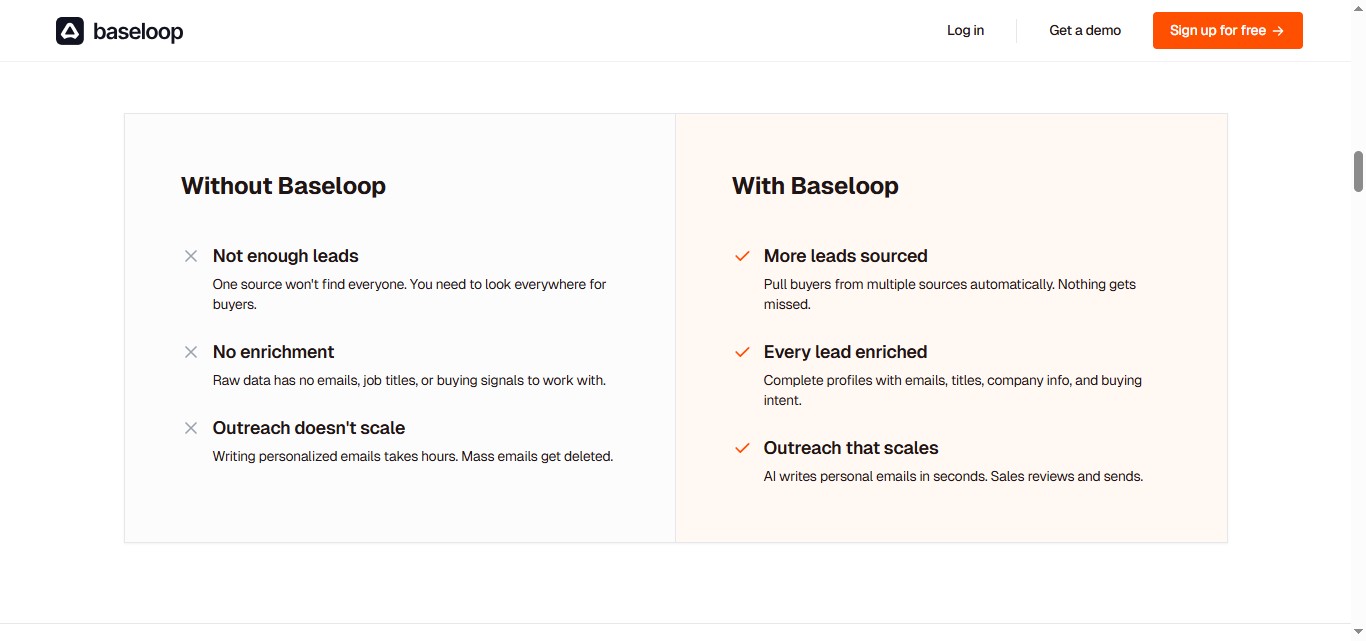Select the "With Baseloop" heading

815,186
